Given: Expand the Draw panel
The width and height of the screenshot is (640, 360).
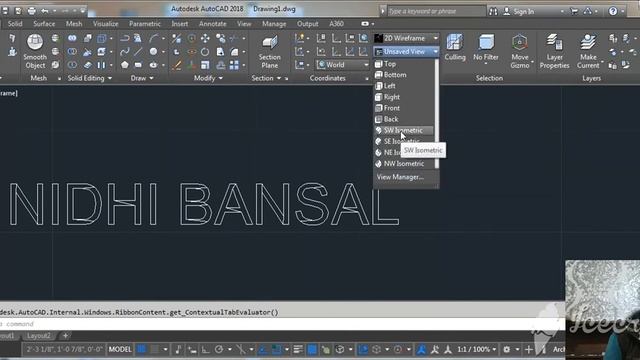Looking at the screenshot, I should (142, 78).
